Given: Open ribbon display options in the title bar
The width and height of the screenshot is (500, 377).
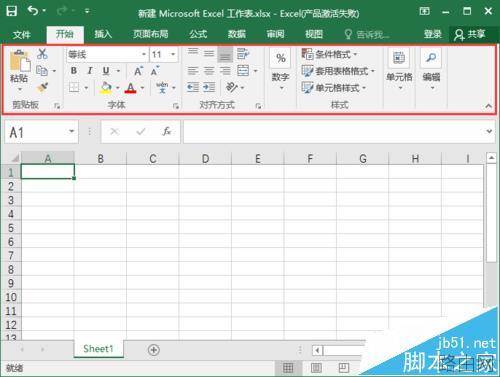Looking at the screenshot, I should pyautogui.click(x=424, y=12).
